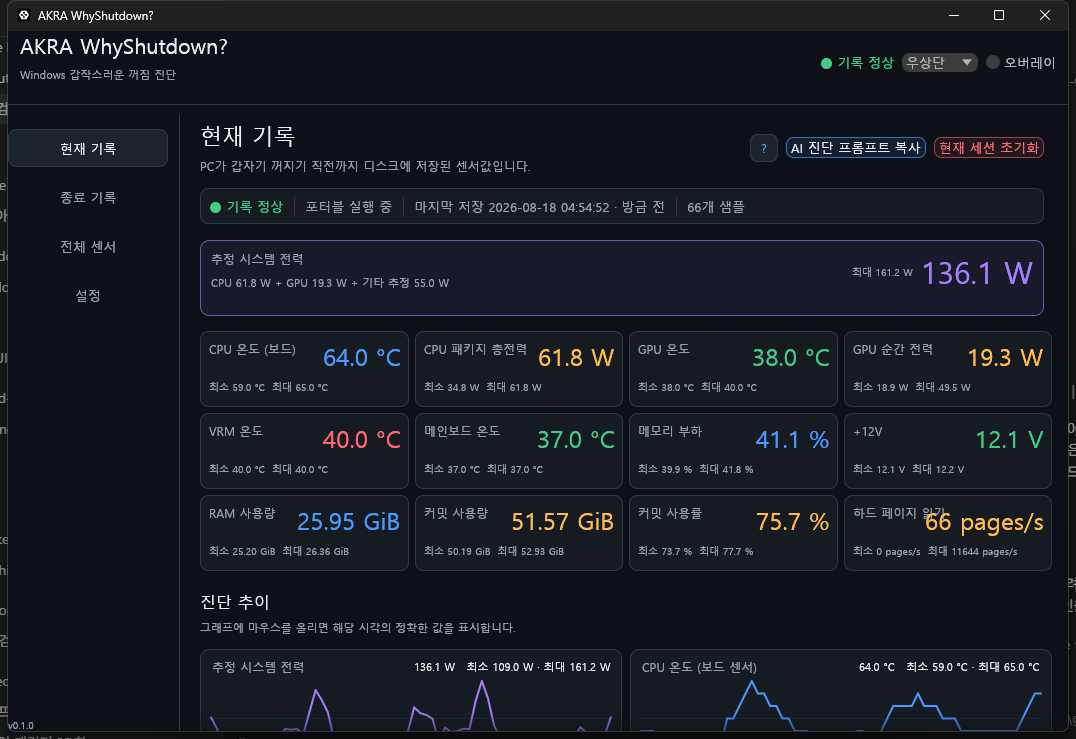The height and width of the screenshot is (739, 1076).
Task: Click the 커밋 사용률 75.7 % value
Action: pos(793,522)
